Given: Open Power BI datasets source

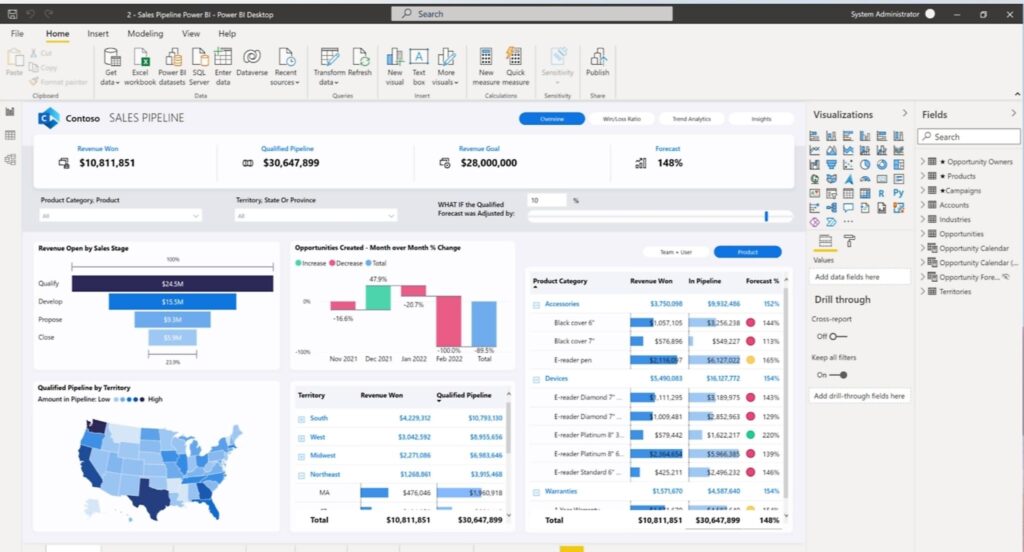Looking at the screenshot, I should coord(172,66).
